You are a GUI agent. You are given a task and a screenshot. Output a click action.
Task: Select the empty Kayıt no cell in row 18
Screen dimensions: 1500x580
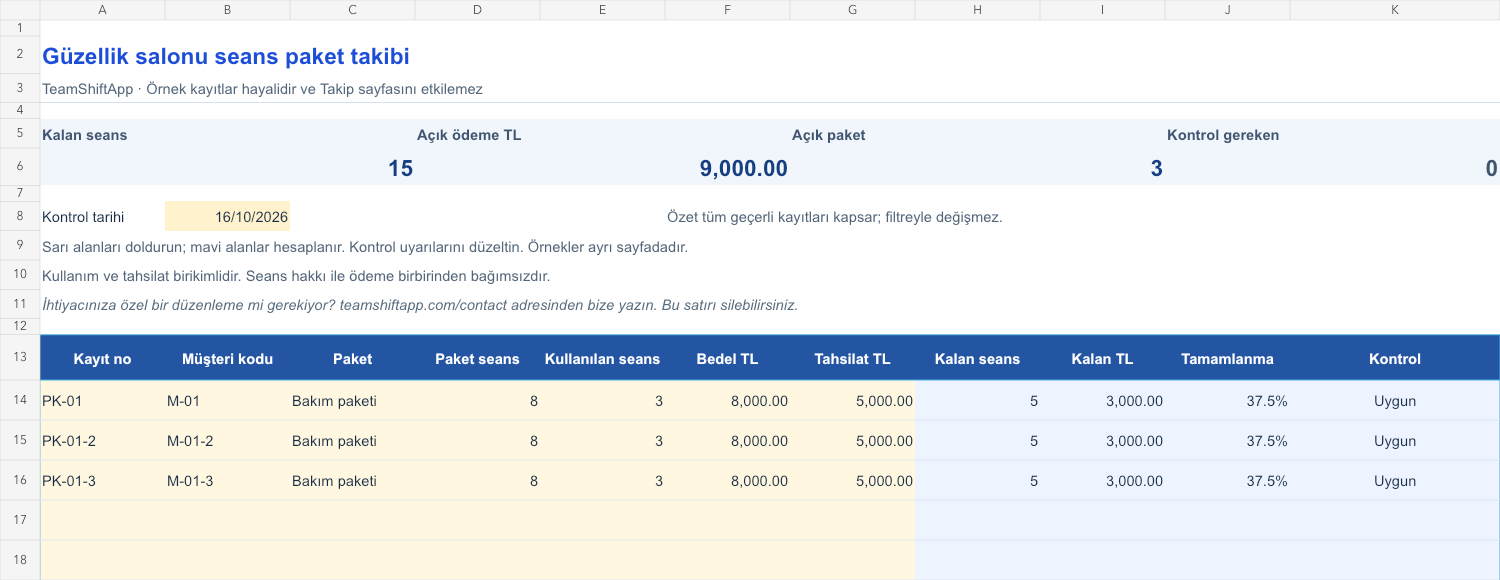[103, 560]
